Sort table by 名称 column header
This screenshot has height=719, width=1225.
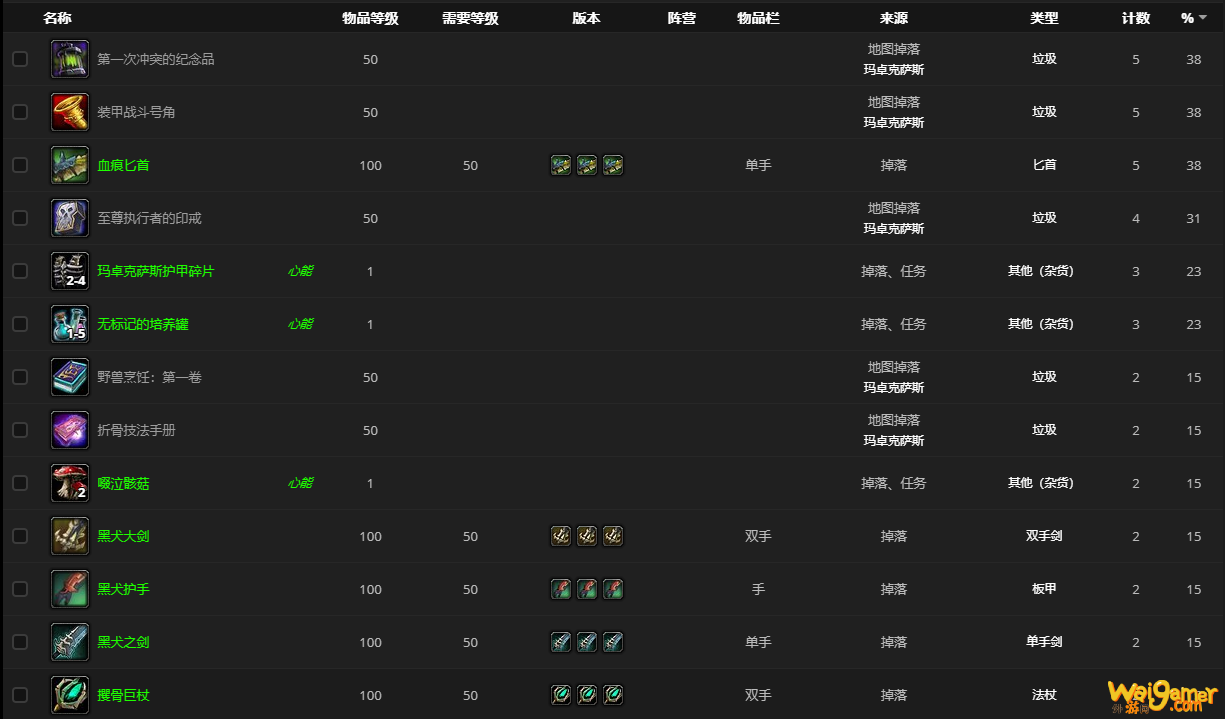coord(57,18)
